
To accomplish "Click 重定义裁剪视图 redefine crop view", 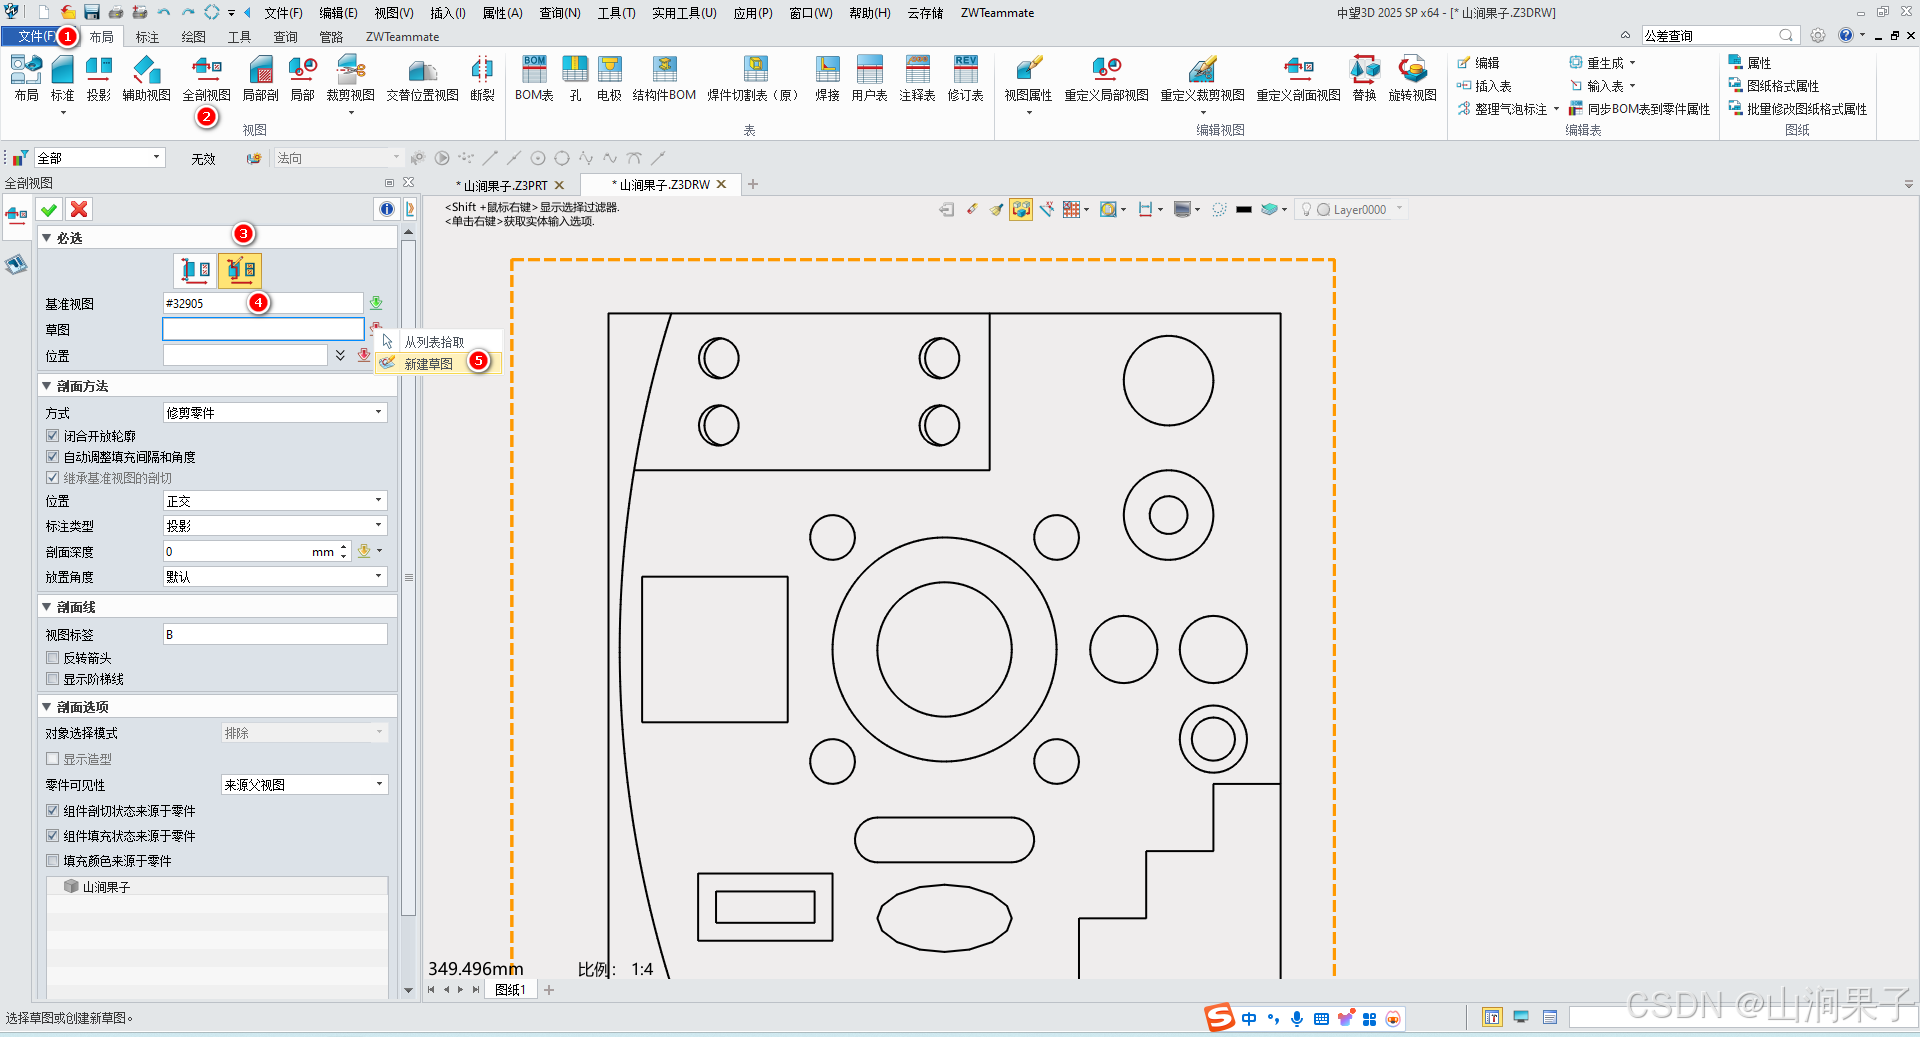I will pos(1202,78).
